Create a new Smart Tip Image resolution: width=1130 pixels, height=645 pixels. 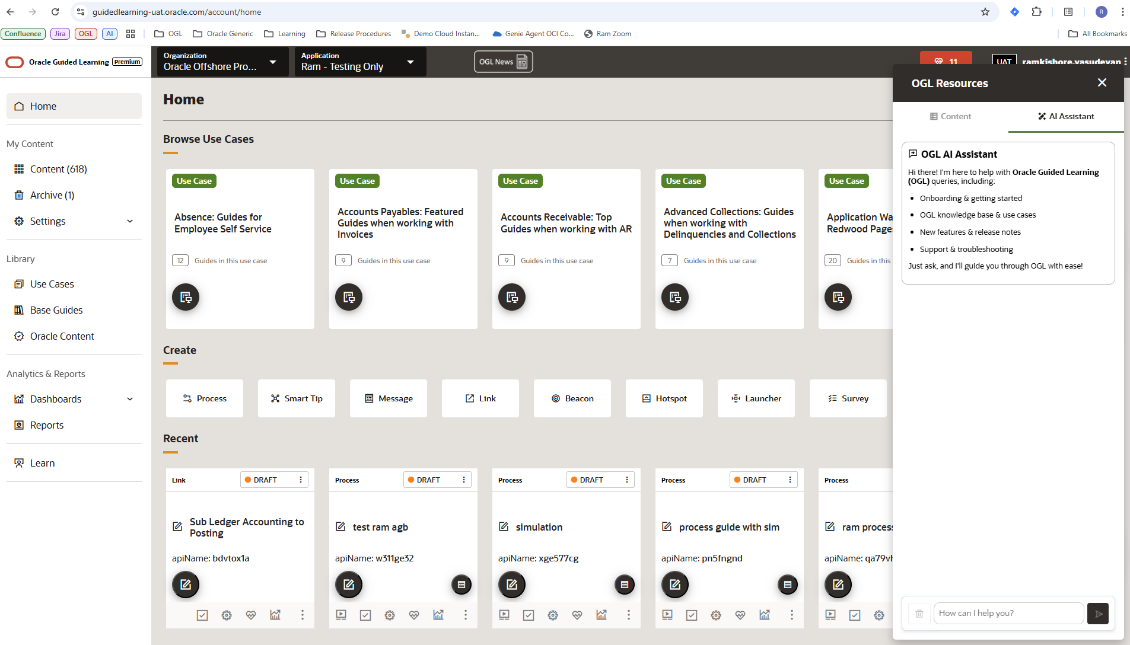[296, 399]
